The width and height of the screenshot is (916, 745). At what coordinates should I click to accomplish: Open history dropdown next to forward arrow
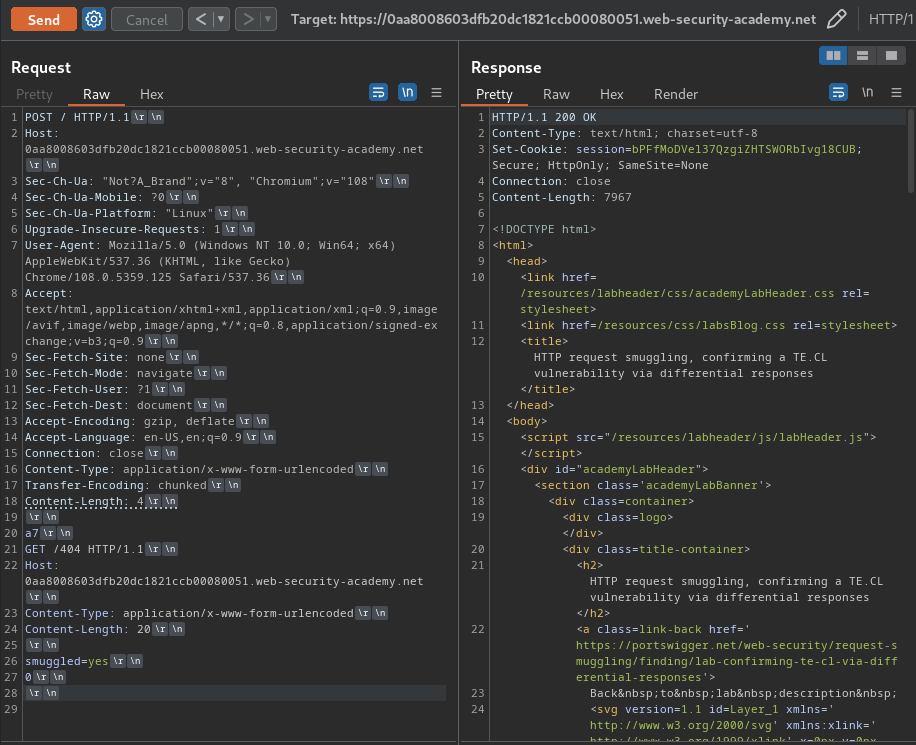268,19
